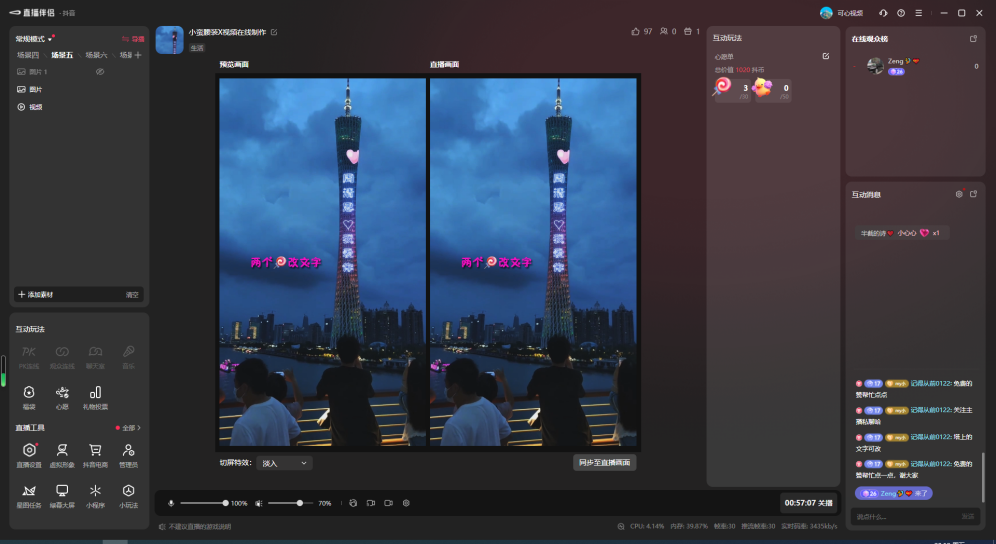Click viewer Zeng in audience ranking

915,65
